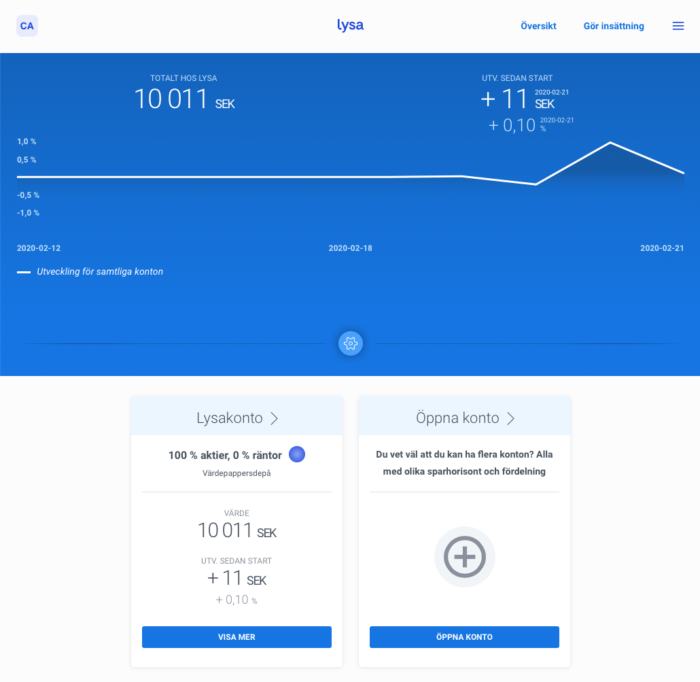Click the plus circle icon to add account
Viewport: 700px width, 682px height.
[x=464, y=557]
